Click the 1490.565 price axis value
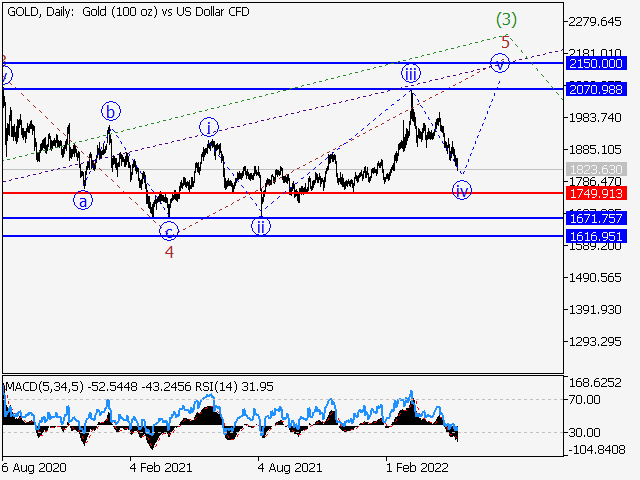 point(595,278)
